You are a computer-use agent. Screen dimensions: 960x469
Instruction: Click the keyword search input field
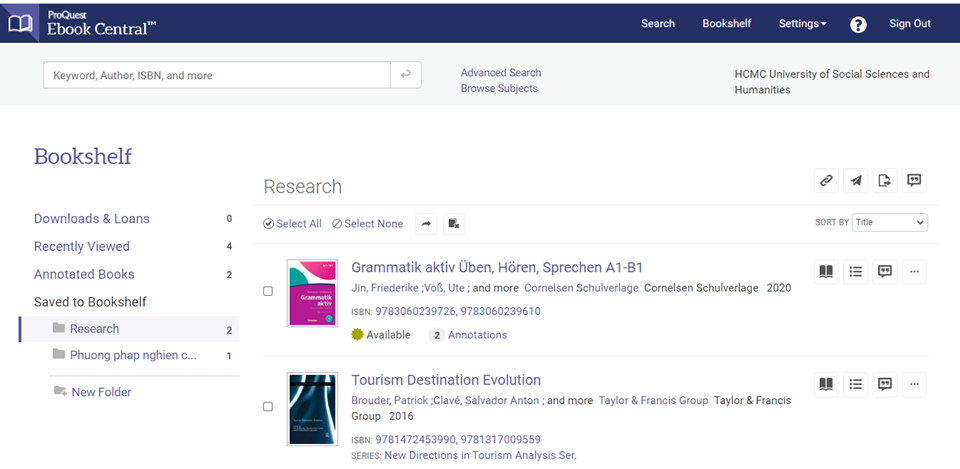[216, 75]
